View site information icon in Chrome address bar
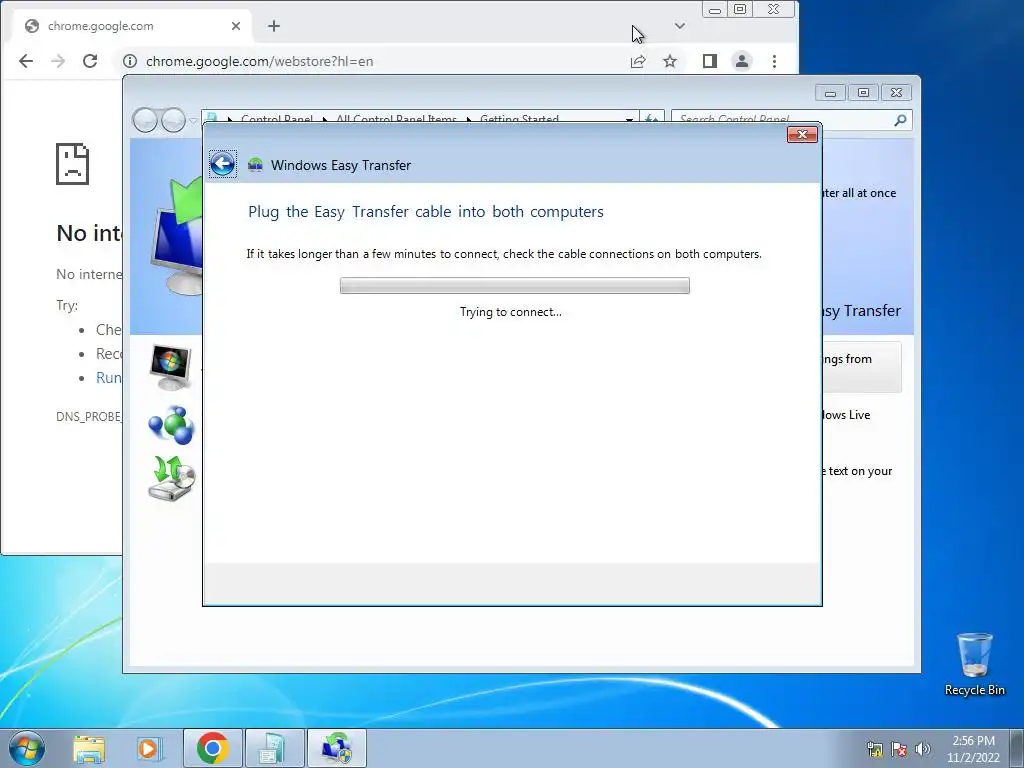Viewport: 1024px width, 768px height. pos(130,61)
